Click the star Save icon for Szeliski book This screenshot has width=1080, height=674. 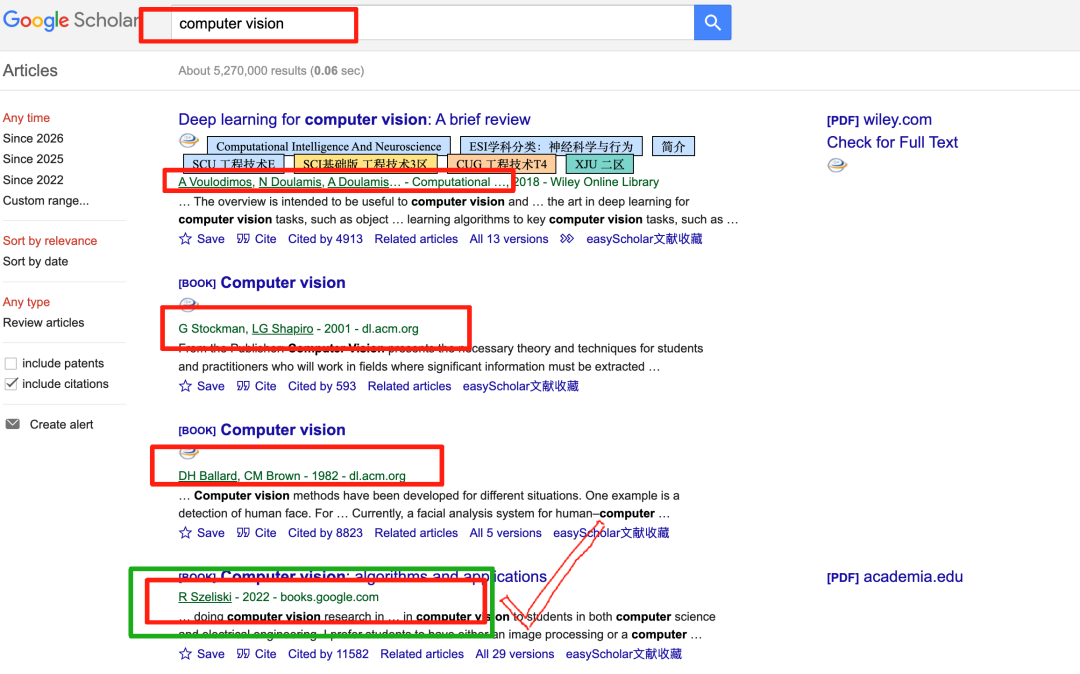(185, 654)
